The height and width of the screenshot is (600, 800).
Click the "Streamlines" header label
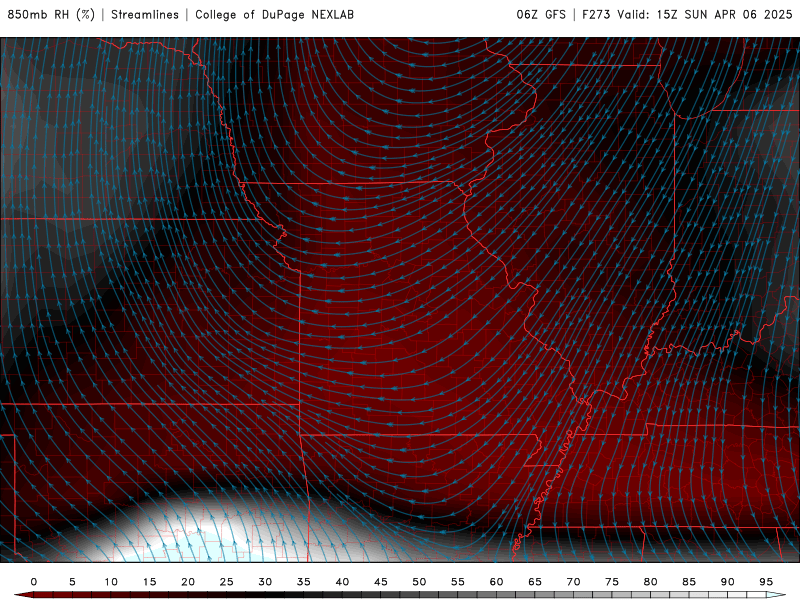click(145, 15)
